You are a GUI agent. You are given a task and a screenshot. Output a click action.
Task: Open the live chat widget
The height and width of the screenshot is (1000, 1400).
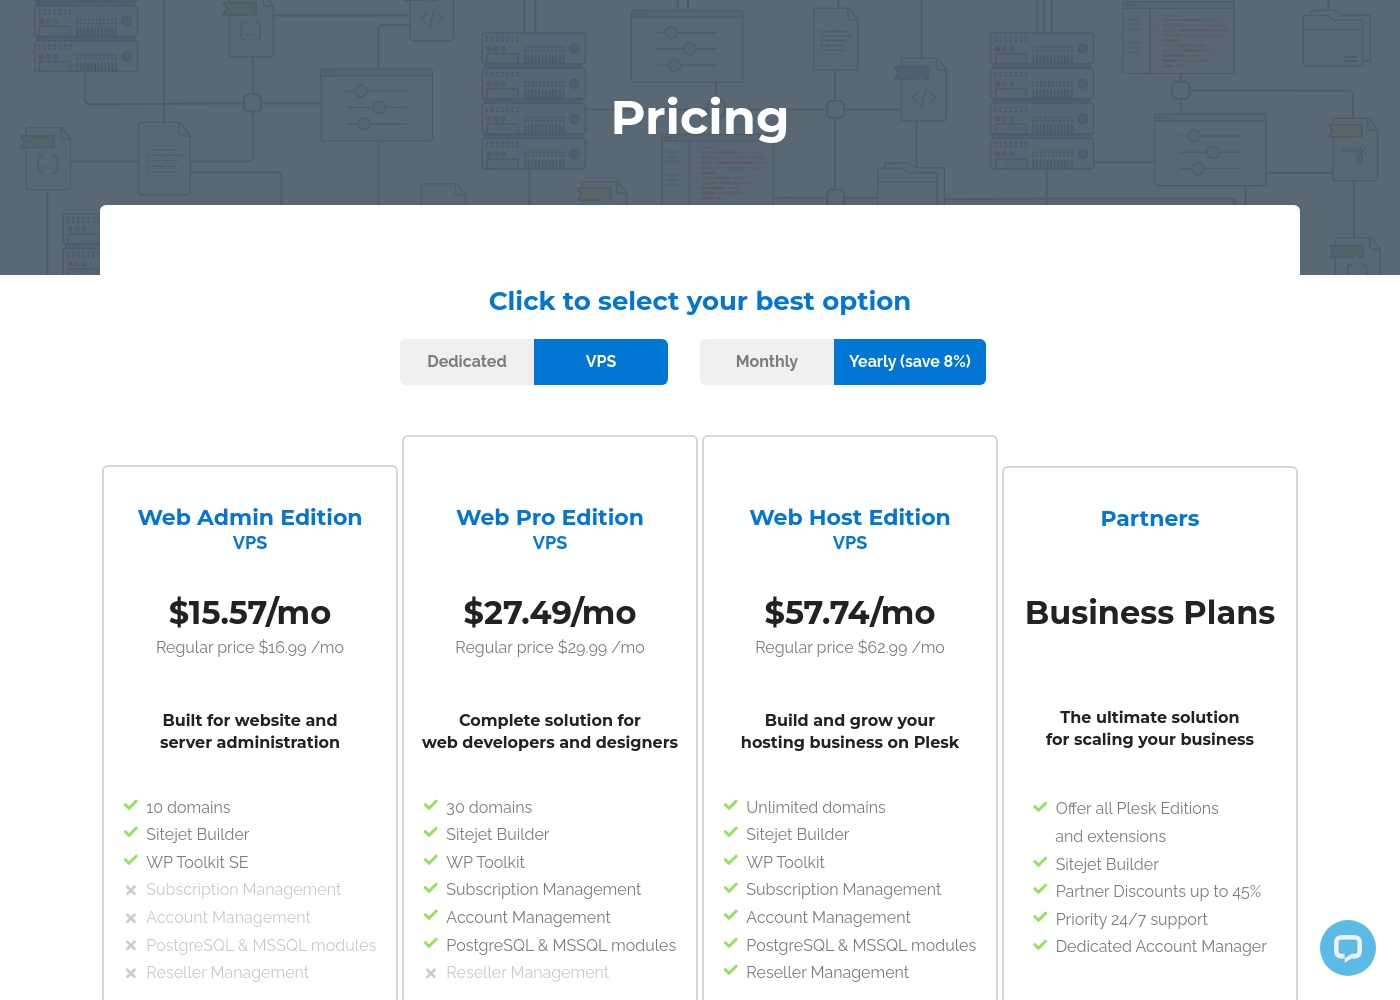1348,948
